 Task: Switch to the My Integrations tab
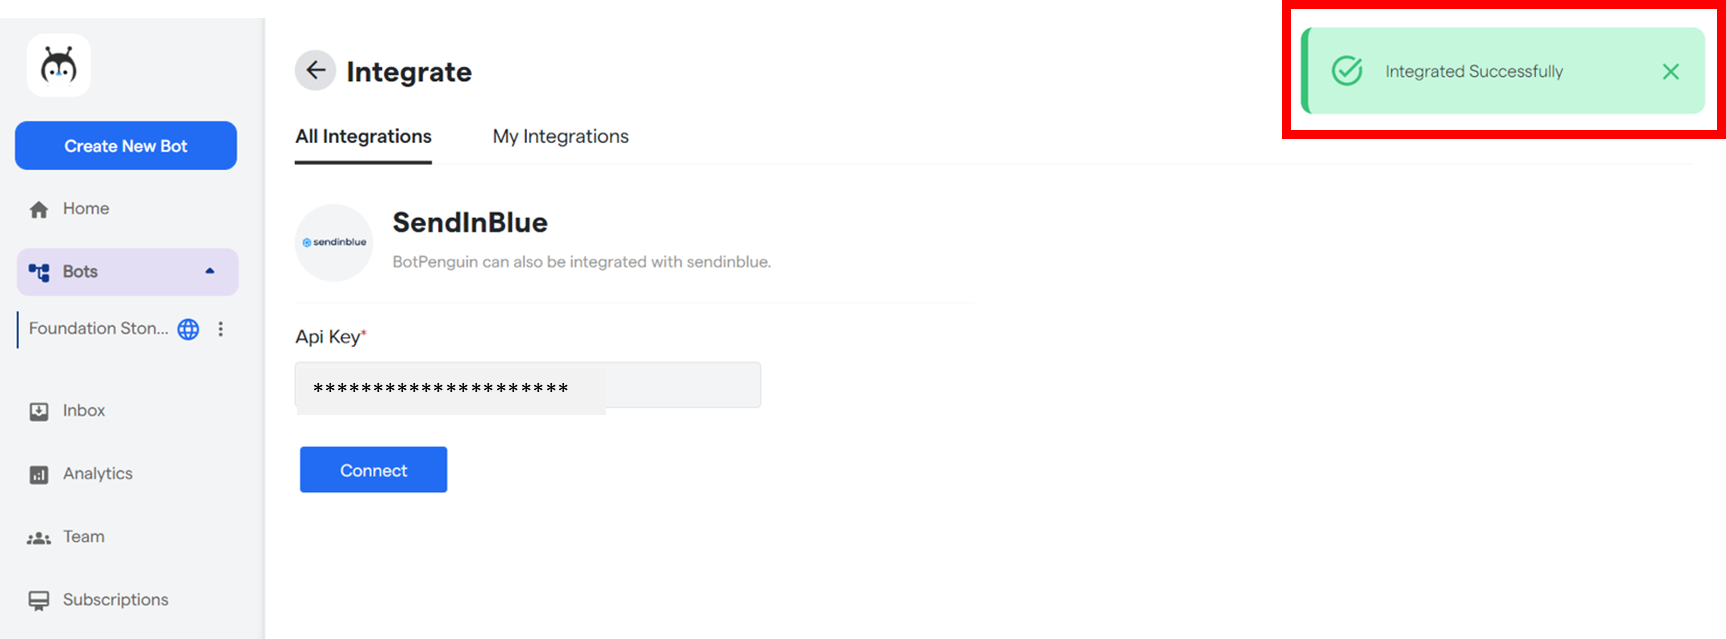tap(560, 136)
